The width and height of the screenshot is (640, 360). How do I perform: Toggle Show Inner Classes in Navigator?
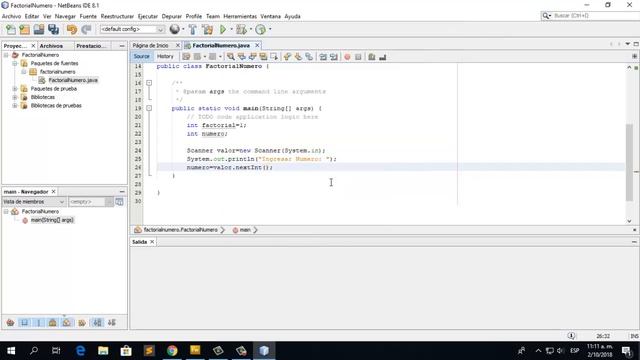pos(67,323)
